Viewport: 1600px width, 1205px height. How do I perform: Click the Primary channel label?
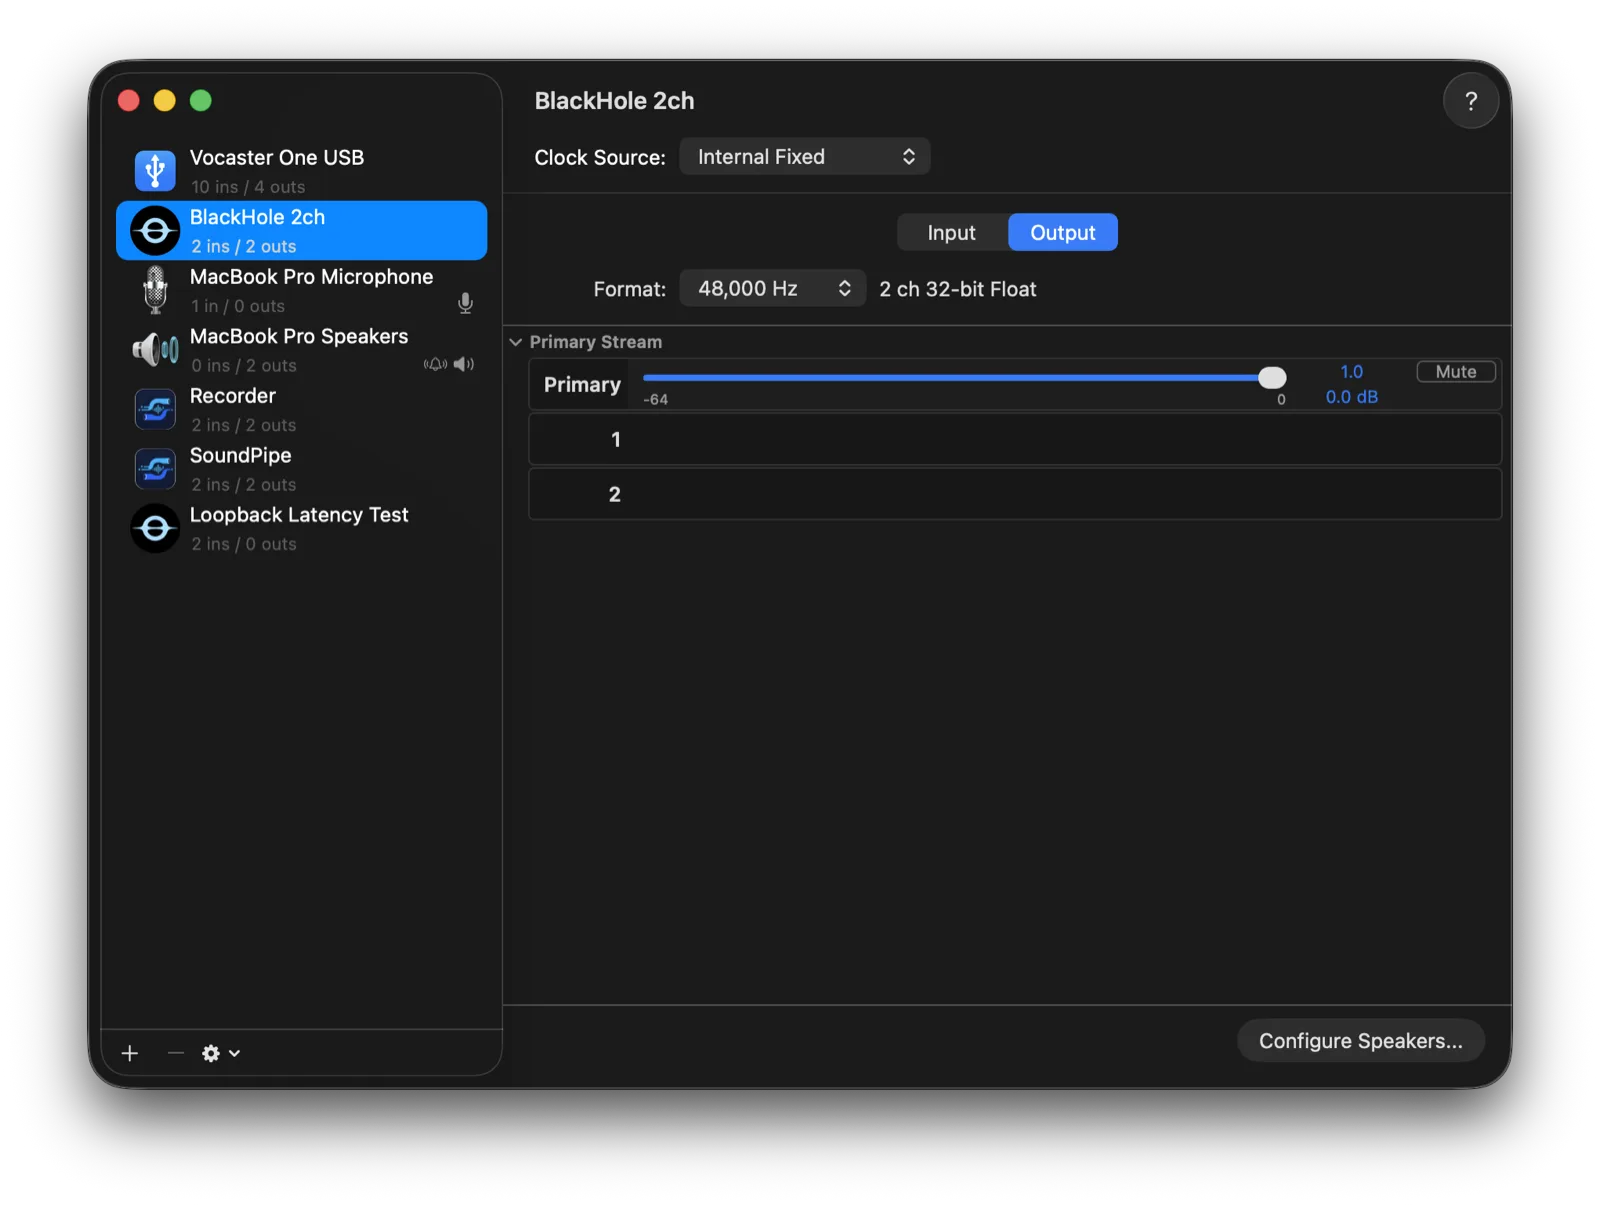pyautogui.click(x=582, y=385)
